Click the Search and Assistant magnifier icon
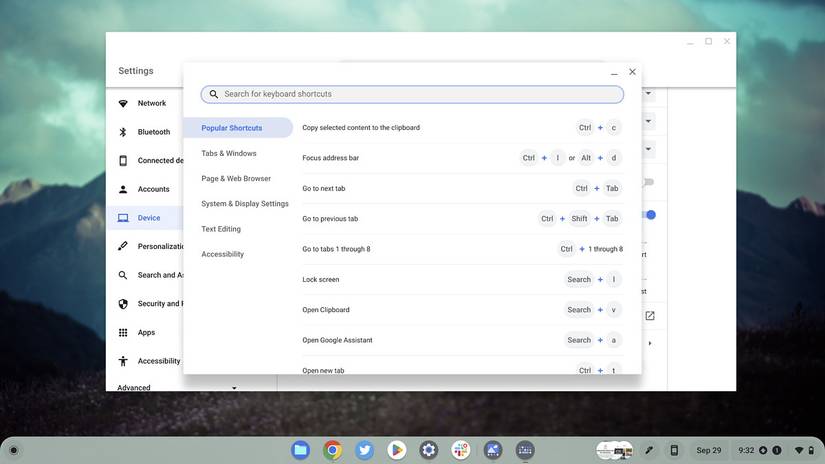 coord(123,275)
